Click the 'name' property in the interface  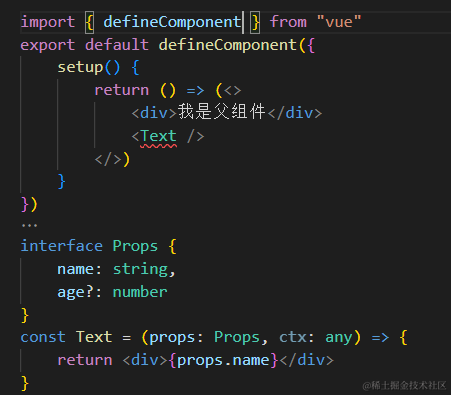click(x=75, y=269)
